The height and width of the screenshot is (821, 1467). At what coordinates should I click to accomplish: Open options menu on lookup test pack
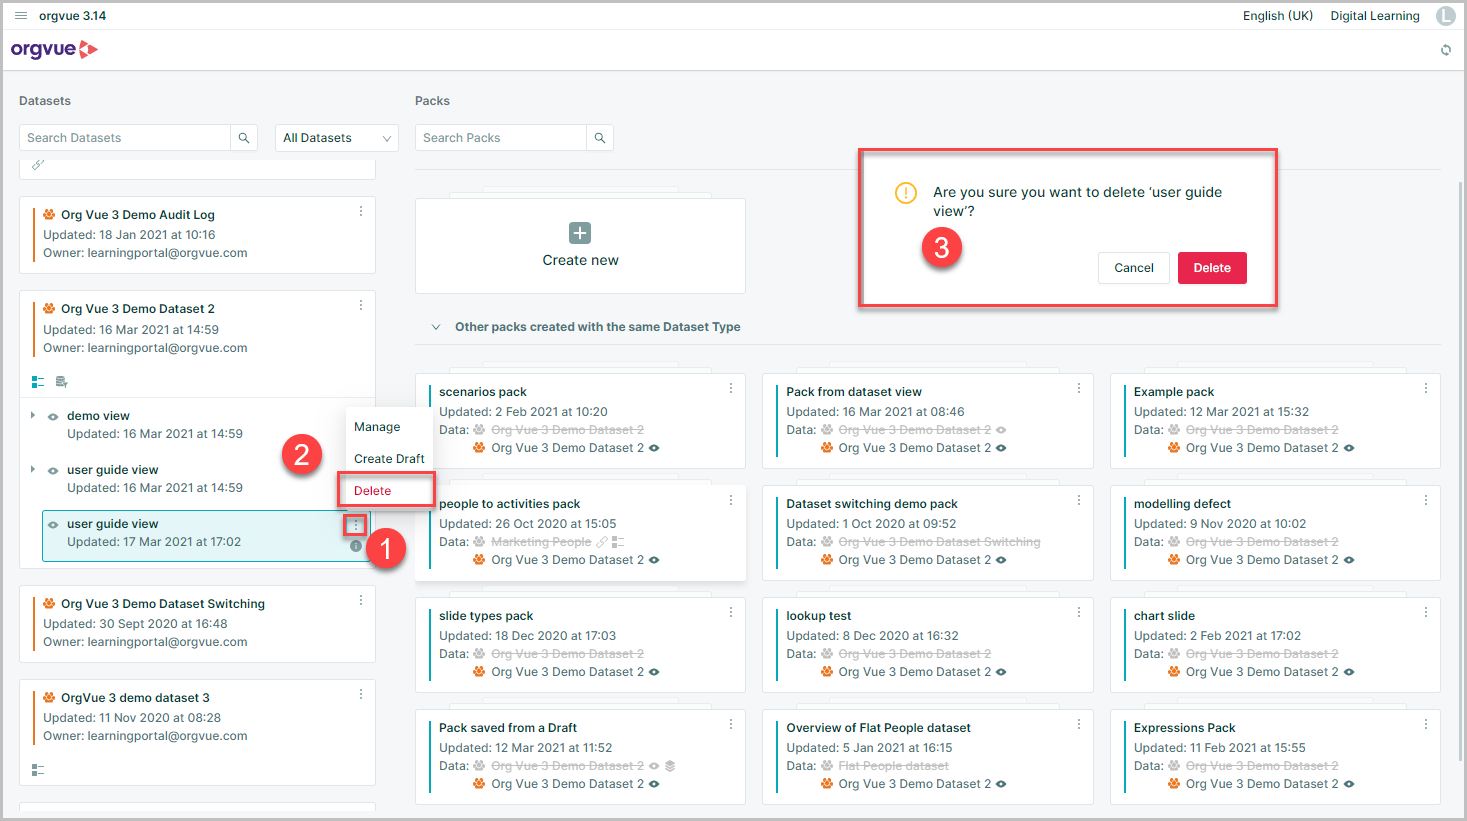click(1079, 612)
